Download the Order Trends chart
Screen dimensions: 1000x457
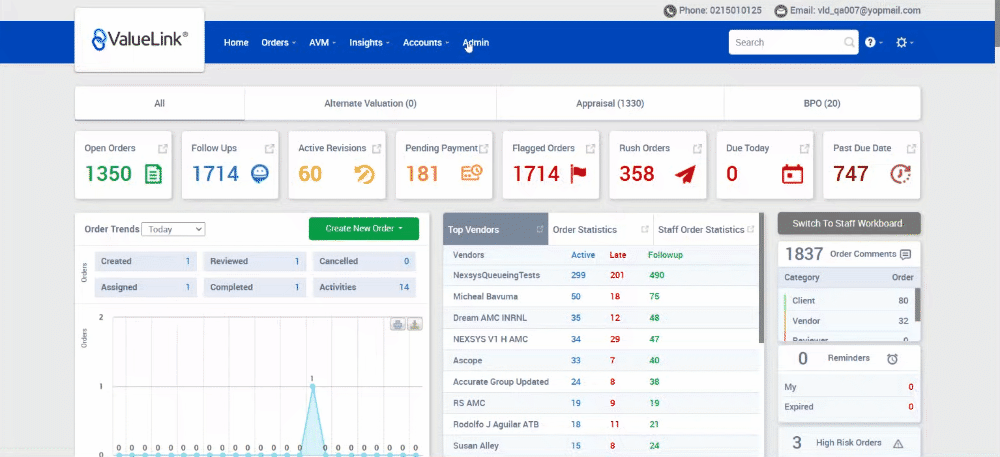coord(415,324)
